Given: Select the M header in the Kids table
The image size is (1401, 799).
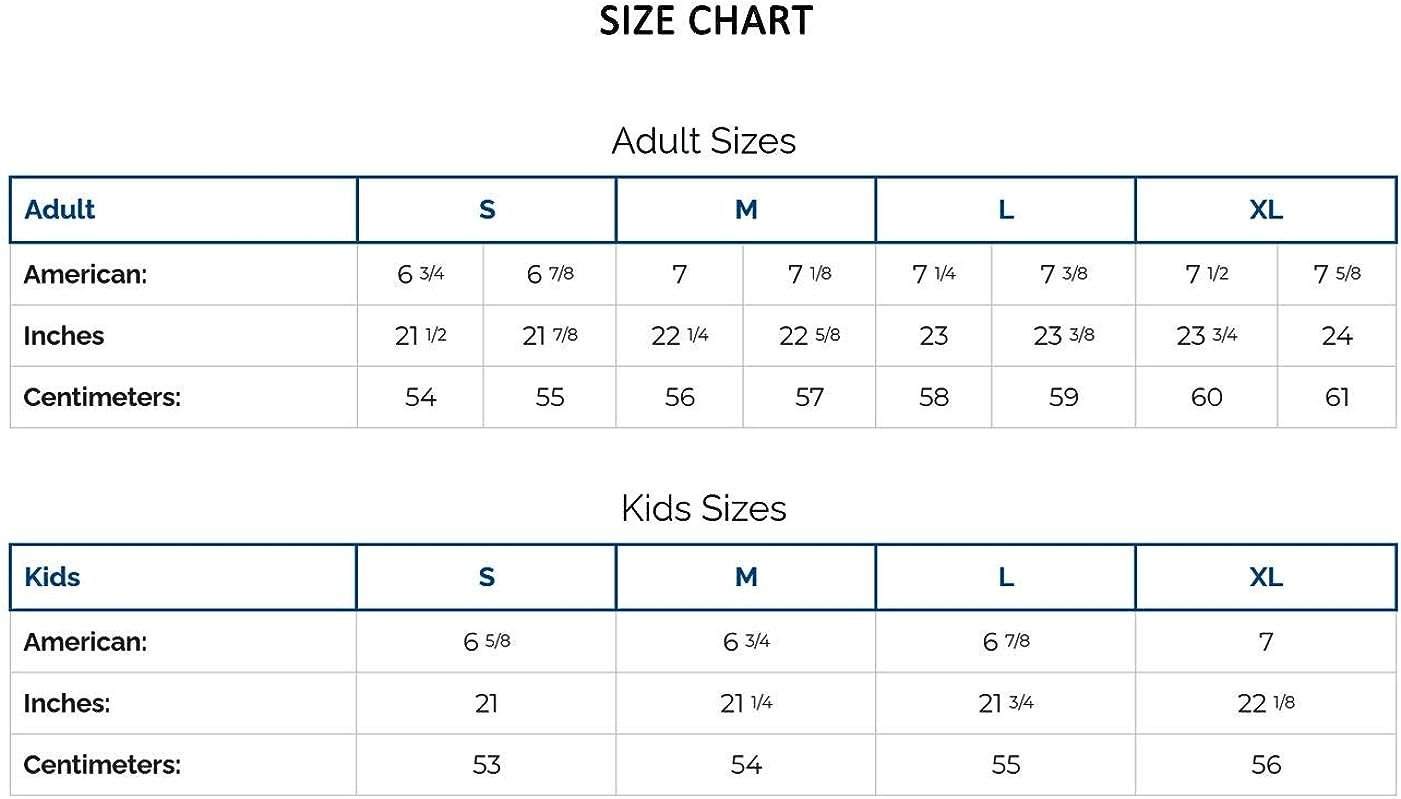Looking at the screenshot, I should click(x=746, y=577).
